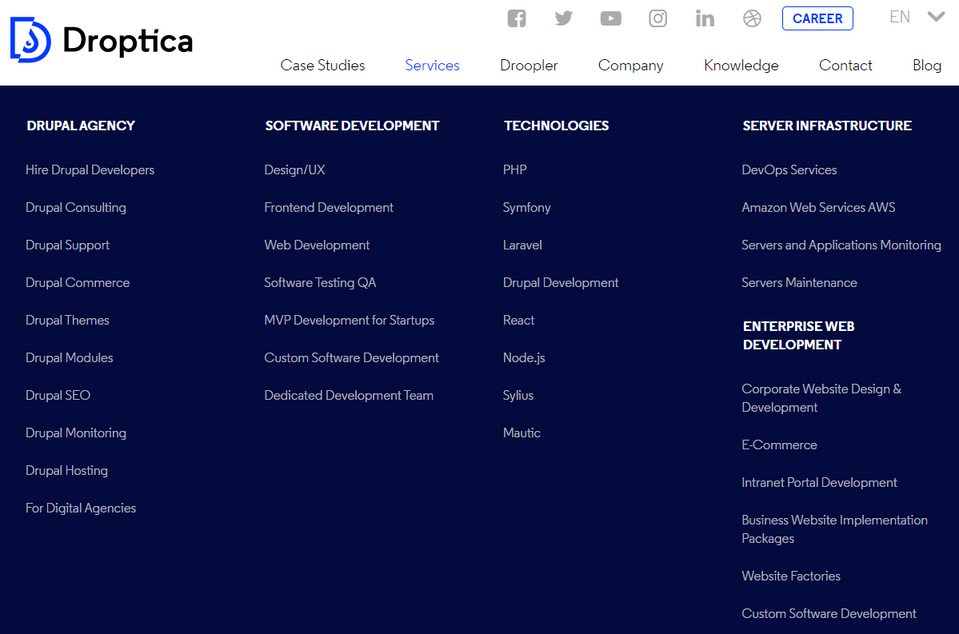959x634 pixels.
Task: Open Amazon Web Services AWS link
Action: 818,207
